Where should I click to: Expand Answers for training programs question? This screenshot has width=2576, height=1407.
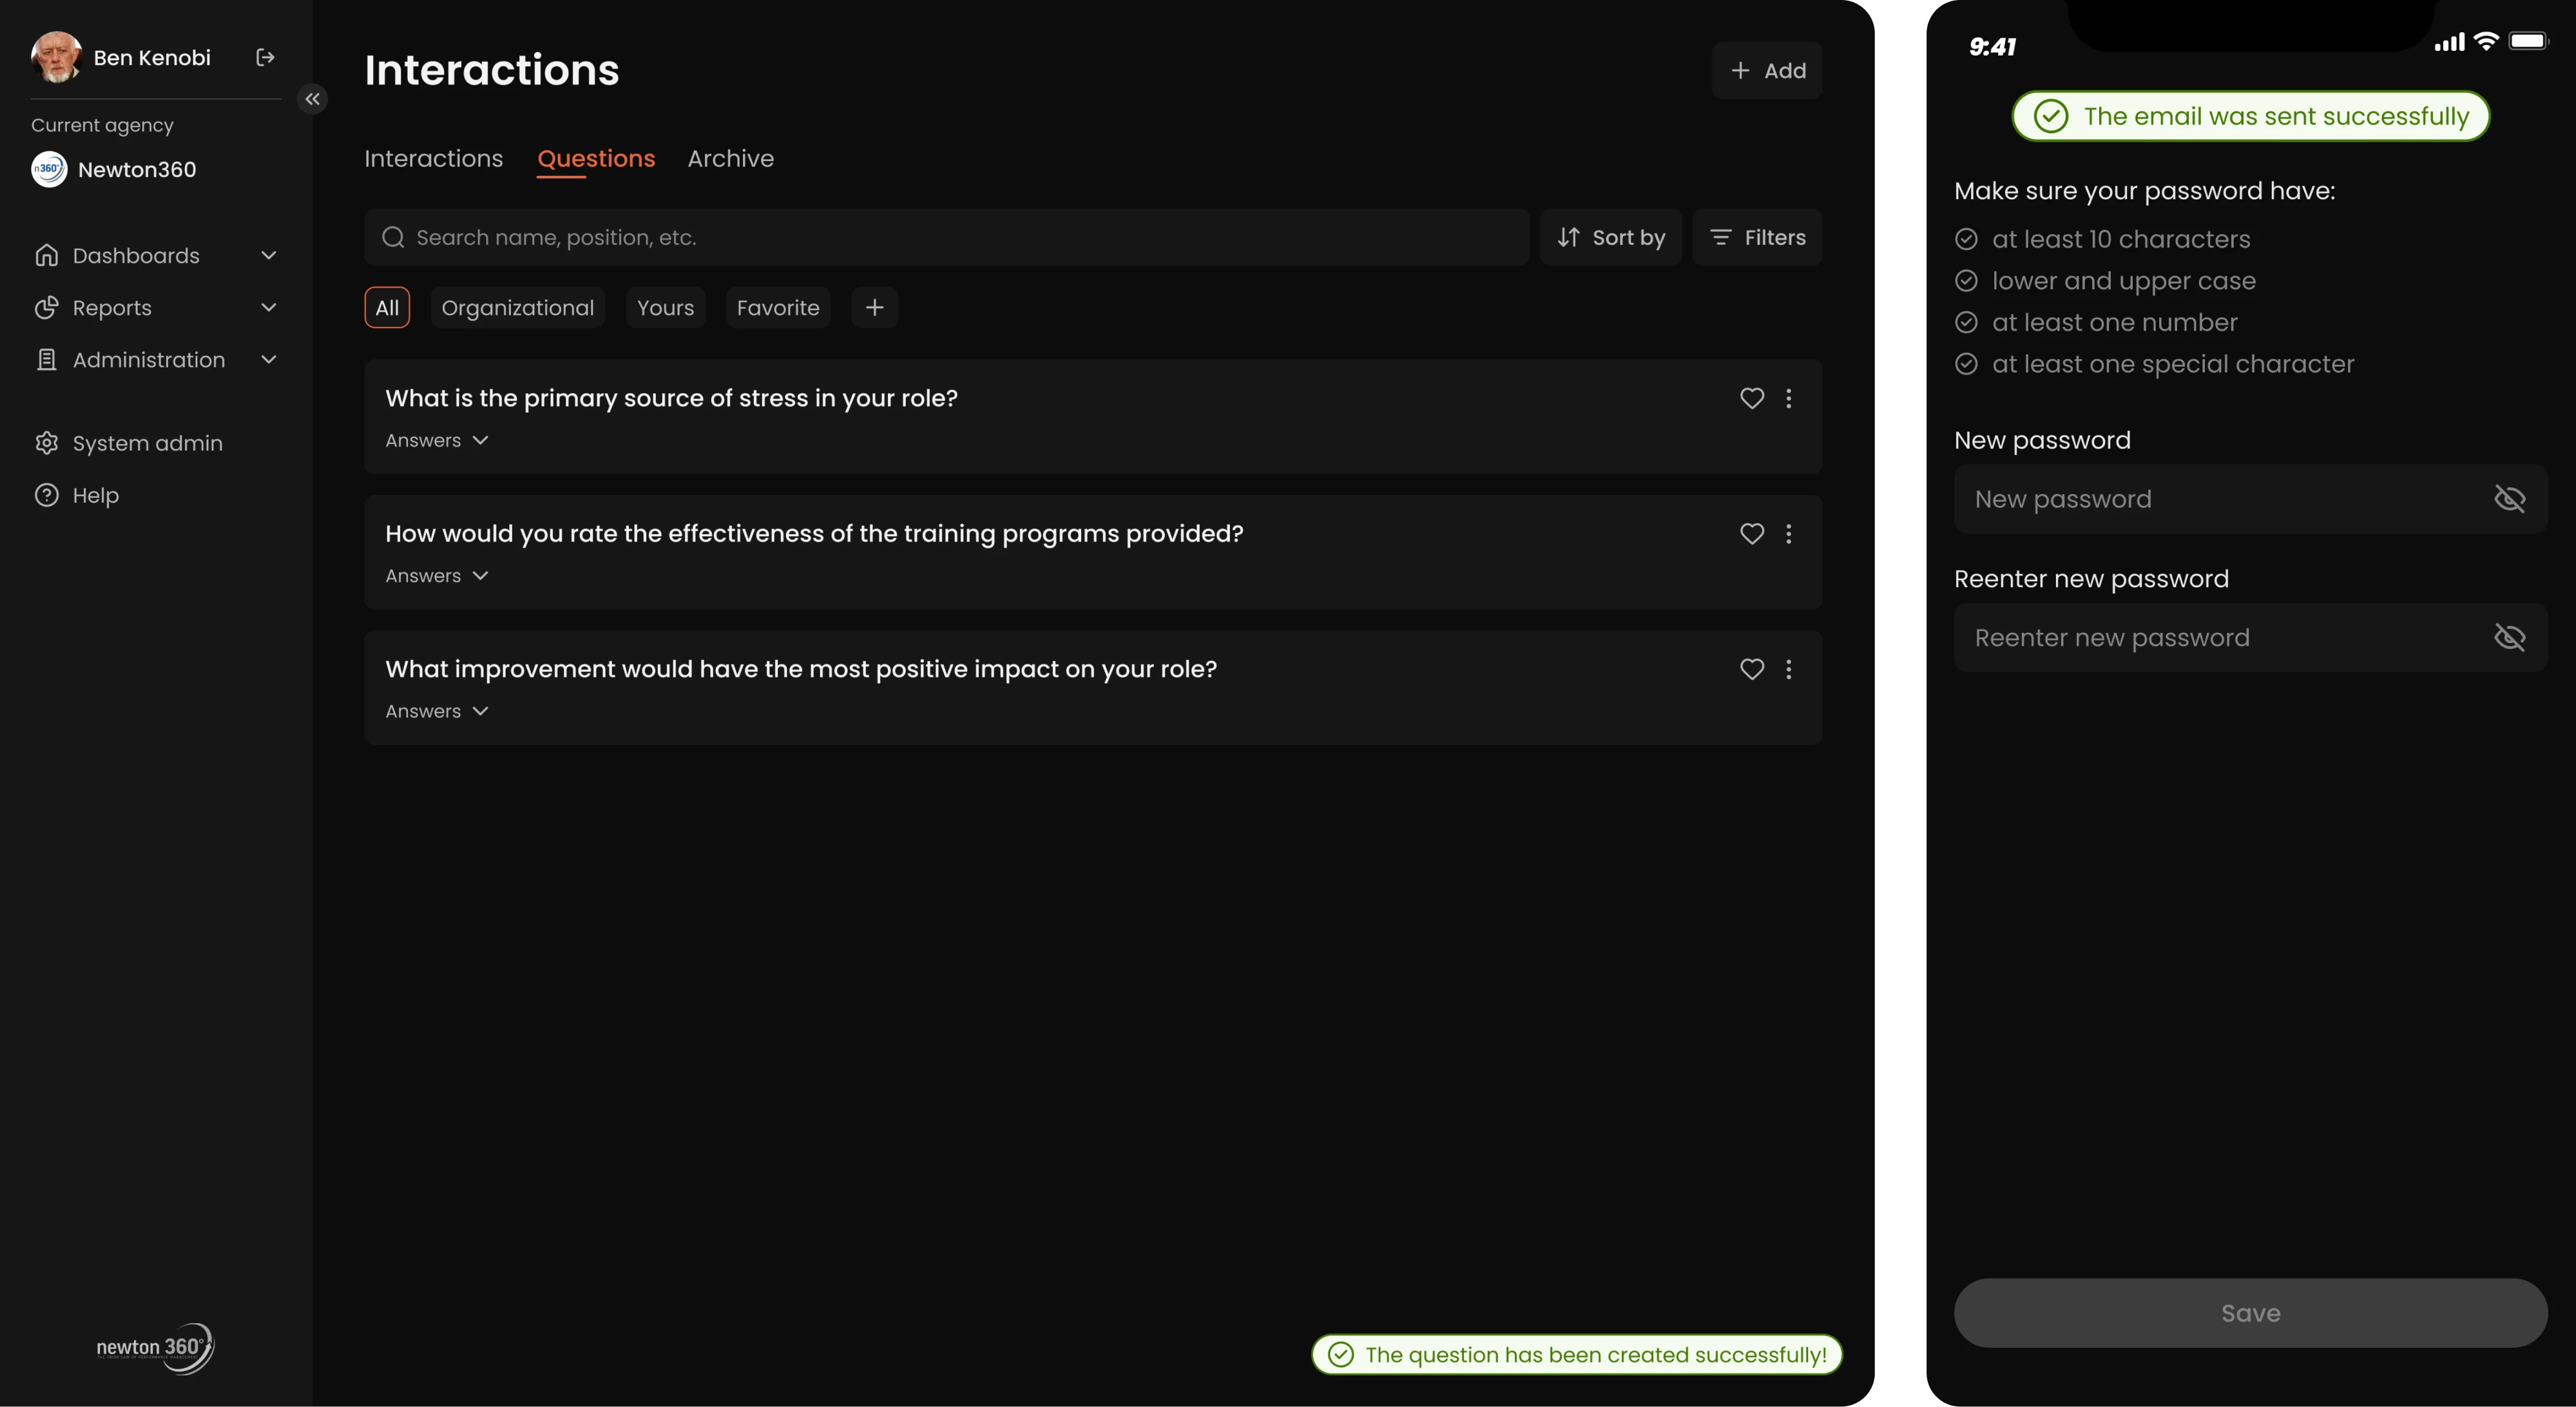pyautogui.click(x=437, y=576)
